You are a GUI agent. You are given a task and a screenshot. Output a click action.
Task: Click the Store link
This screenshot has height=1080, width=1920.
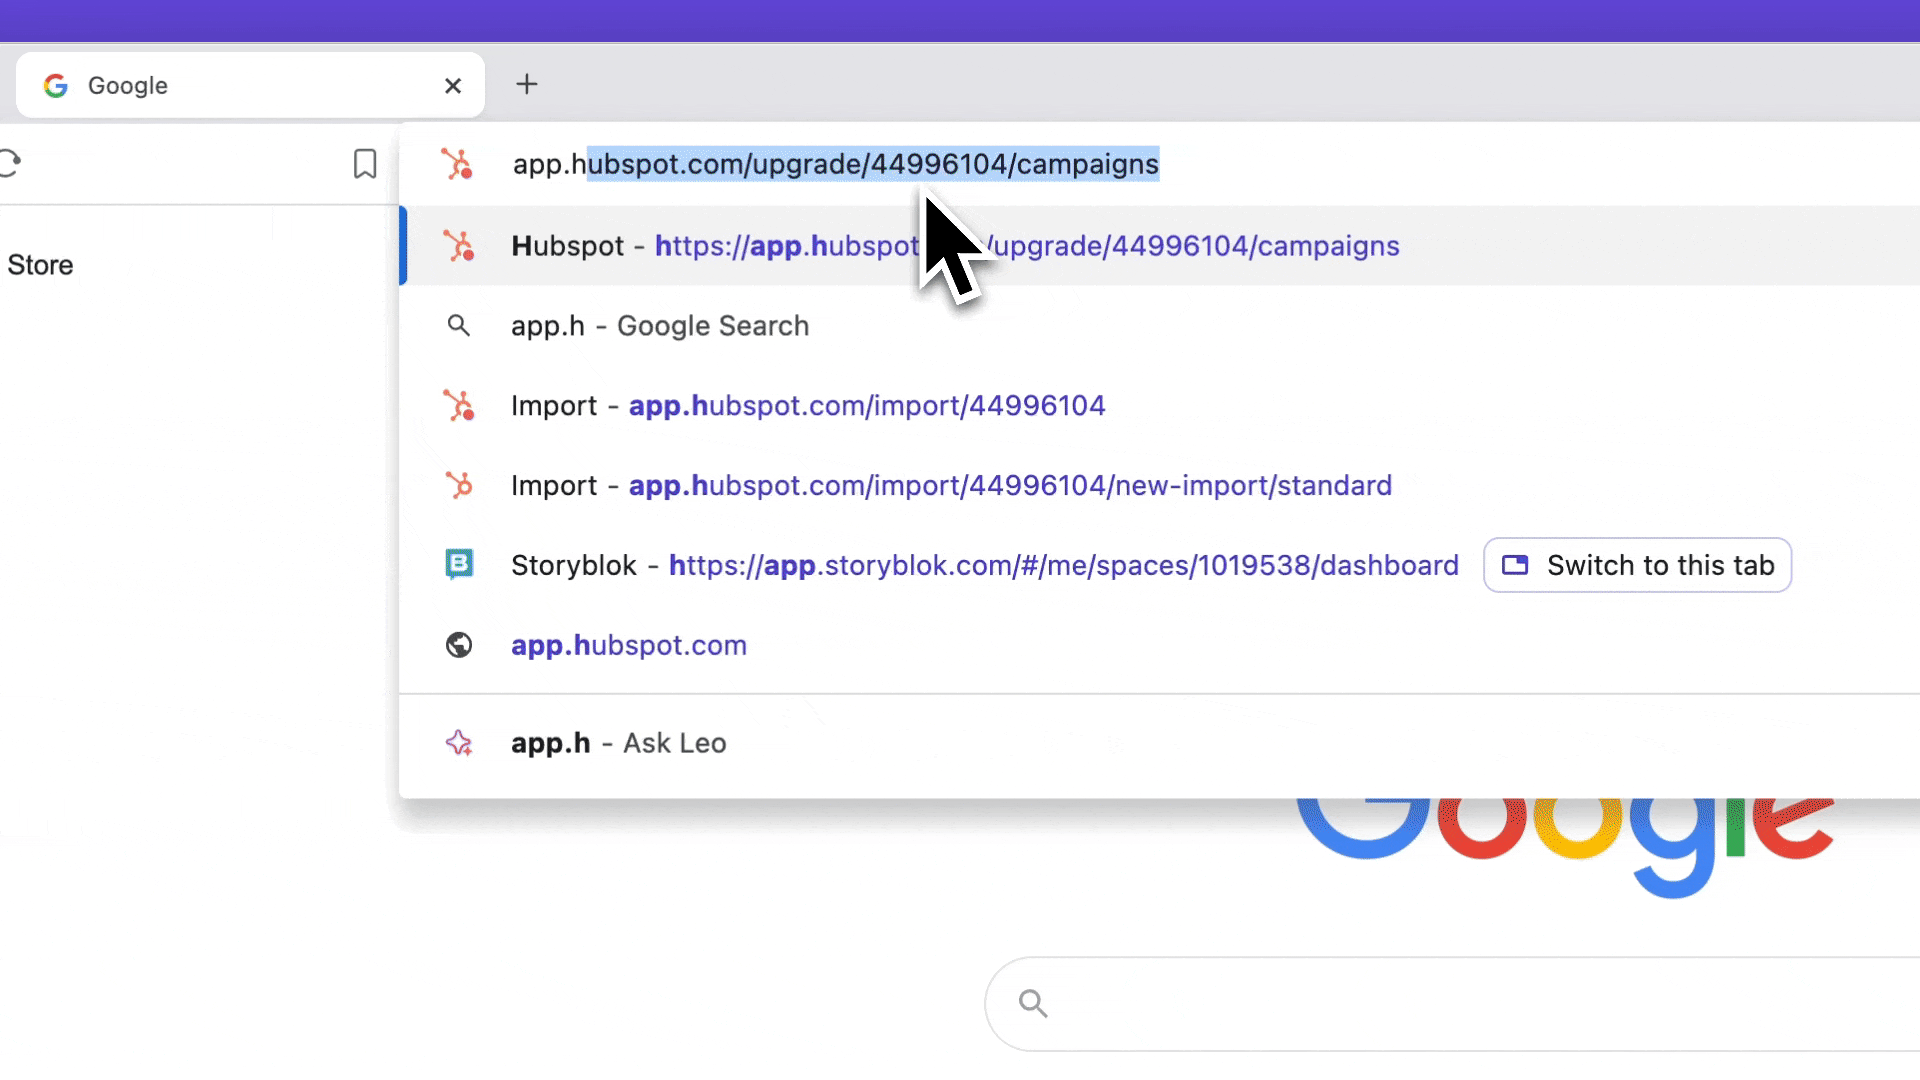40,265
